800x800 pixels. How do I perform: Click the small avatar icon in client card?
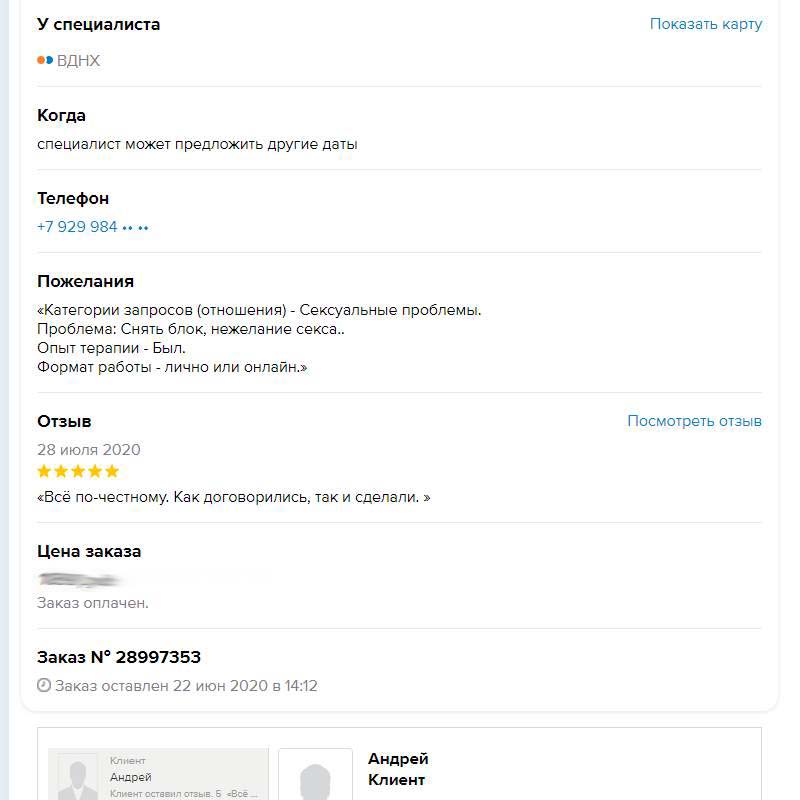coord(77,778)
